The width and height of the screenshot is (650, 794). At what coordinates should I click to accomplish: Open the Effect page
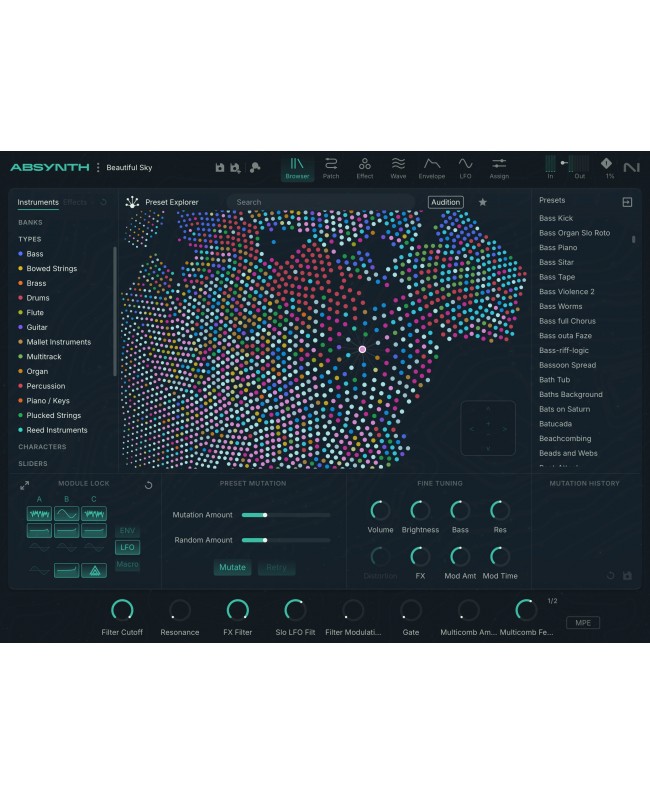click(364, 169)
